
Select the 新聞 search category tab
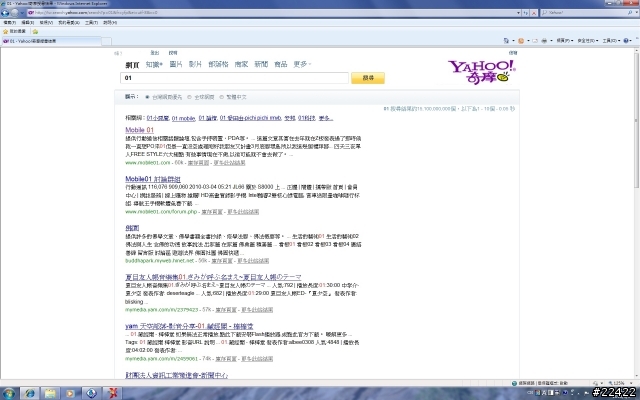coord(261,64)
